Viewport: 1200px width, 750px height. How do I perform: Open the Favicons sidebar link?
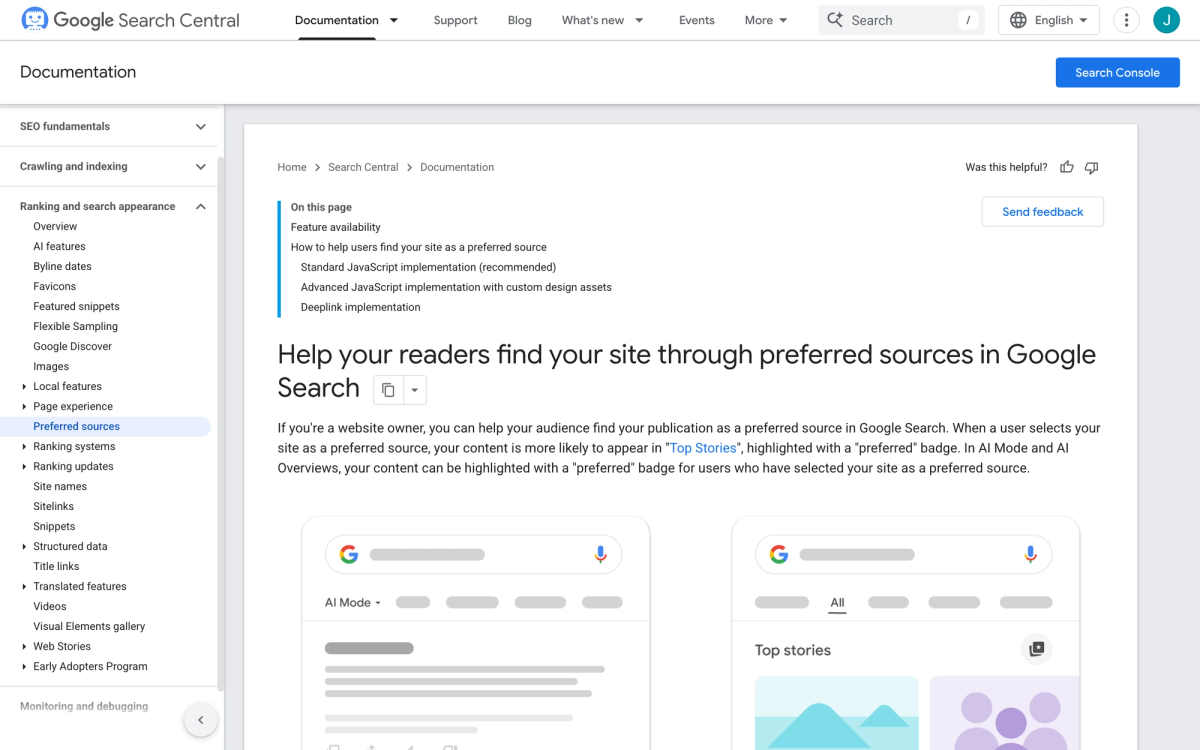pos(54,286)
